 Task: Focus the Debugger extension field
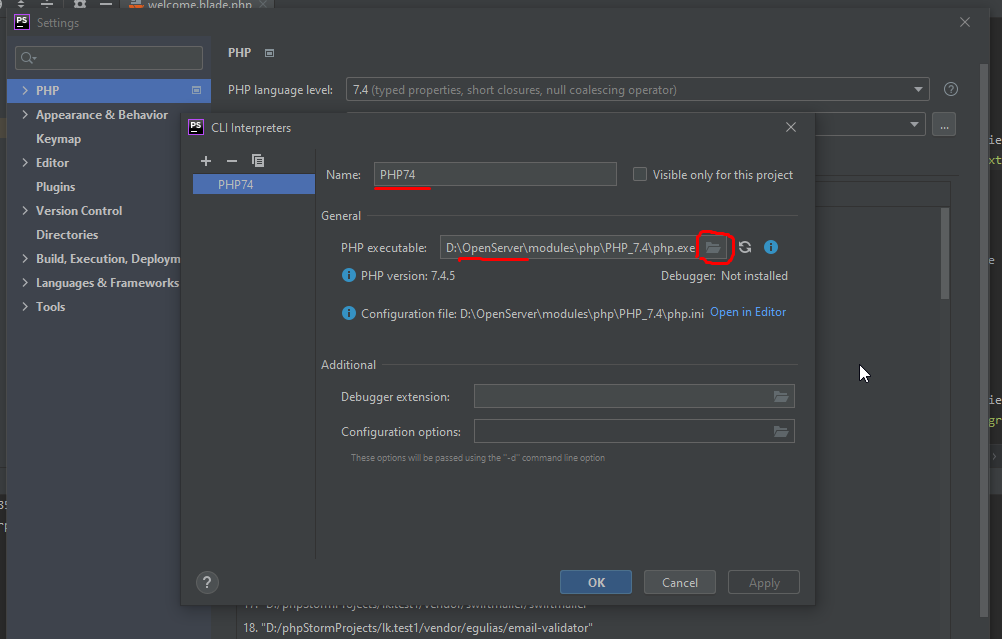pos(623,397)
